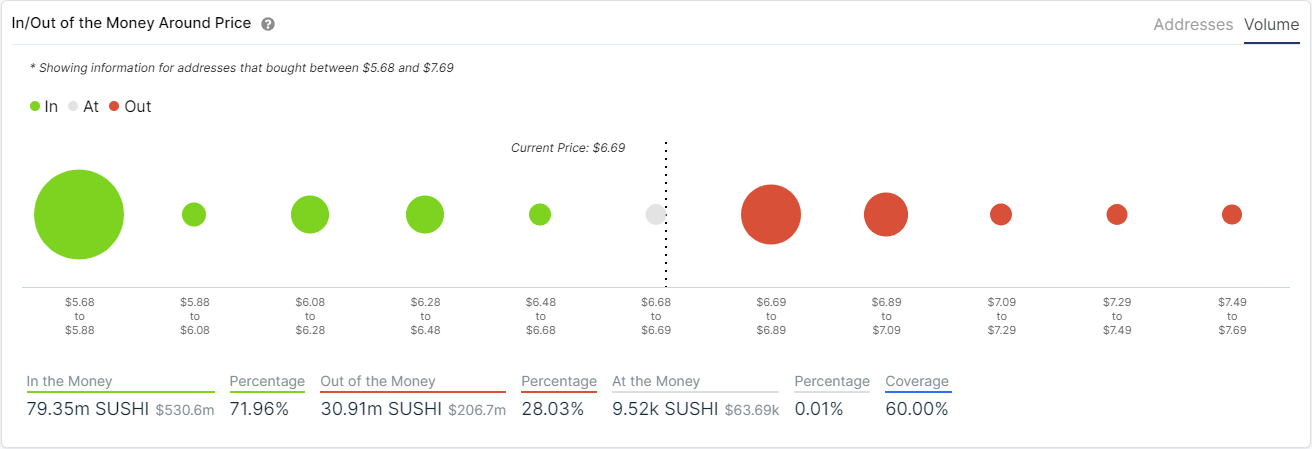Toggle the red Out legend dot
This screenshot has width=1312, height=449.
pyautogui.click(x=114, y=106)
